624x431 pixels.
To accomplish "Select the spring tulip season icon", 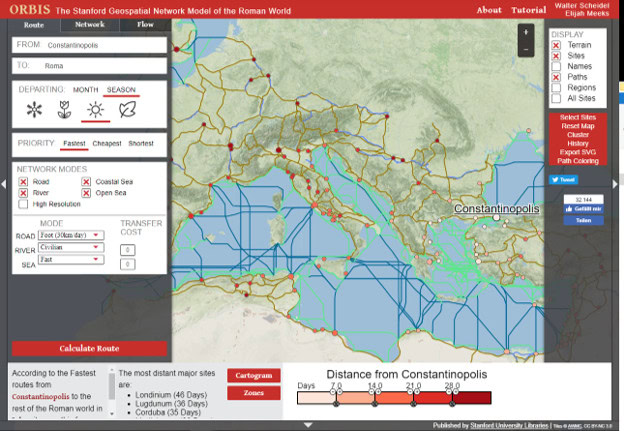I will (x=64, y=110).
